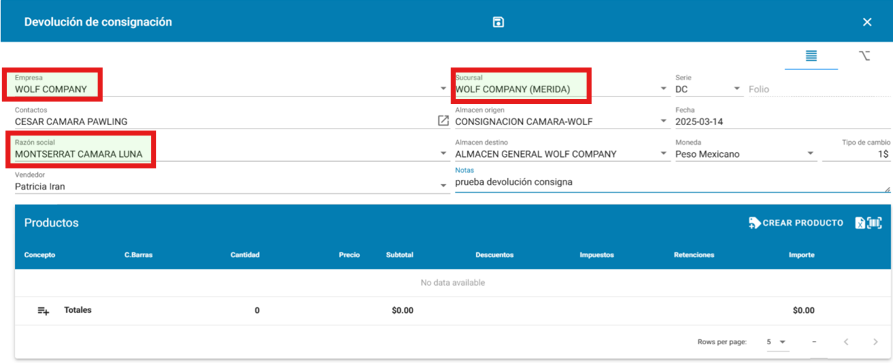Click the barcode scanner icon in Productos

875,223
